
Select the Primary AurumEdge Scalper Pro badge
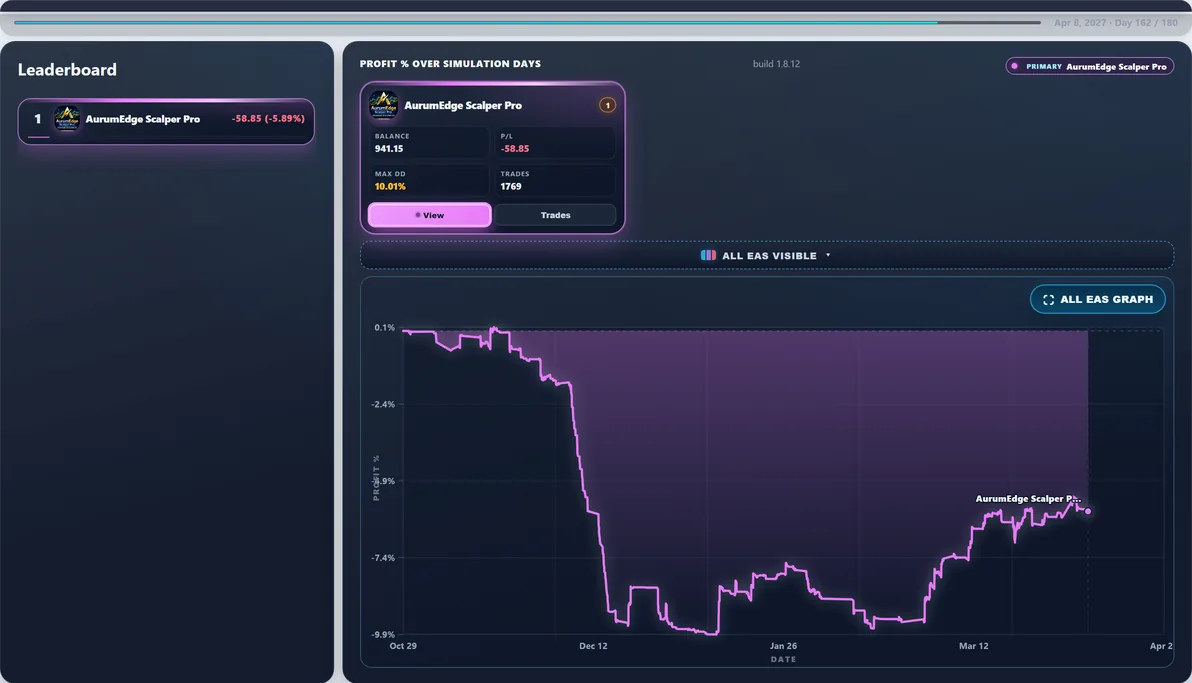[1089, 66]
